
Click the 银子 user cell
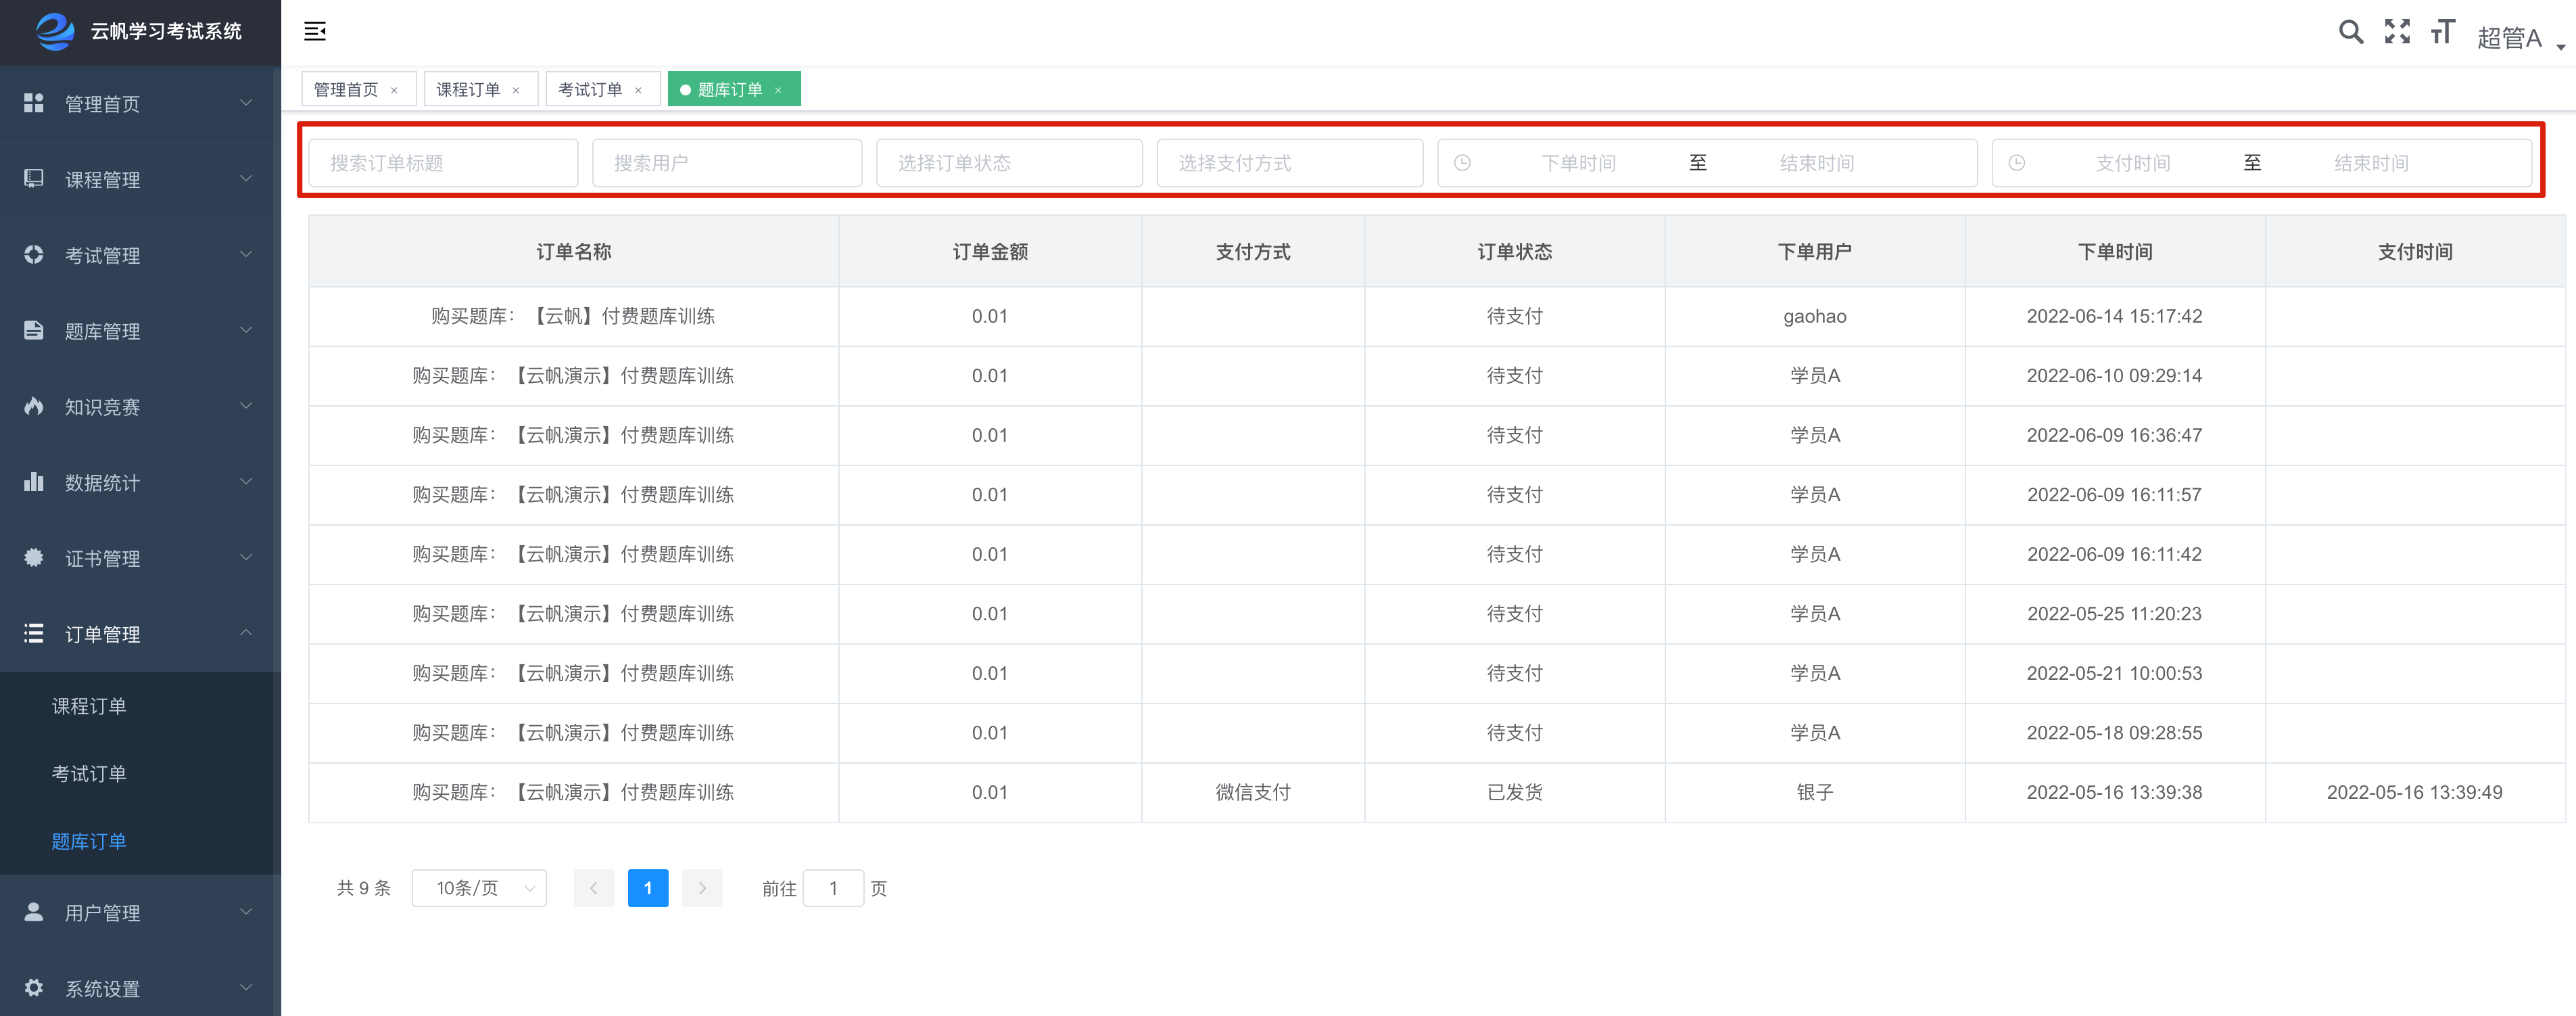point(1815,792)
